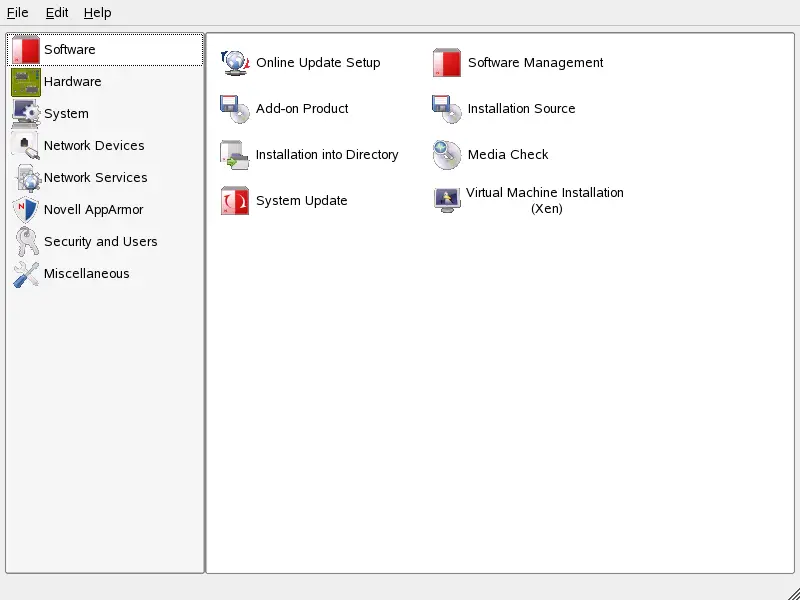Select the Miscellaneous category
This screenshot has height=600, width=800.
coord(86,274)
